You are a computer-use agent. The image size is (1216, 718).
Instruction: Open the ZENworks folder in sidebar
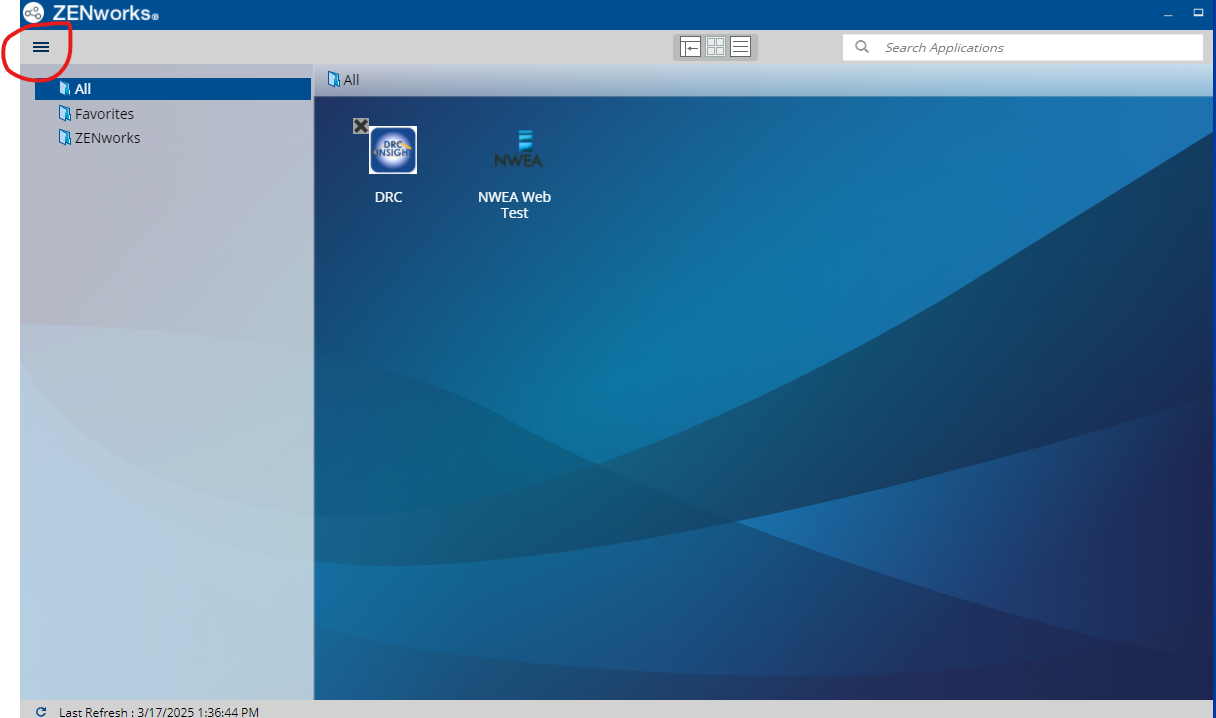107,138
